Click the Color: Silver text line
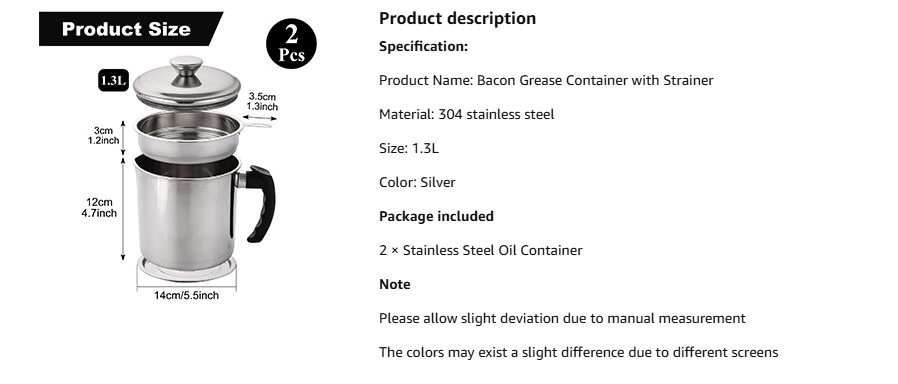The image size is (898, 384). (417, 183)
